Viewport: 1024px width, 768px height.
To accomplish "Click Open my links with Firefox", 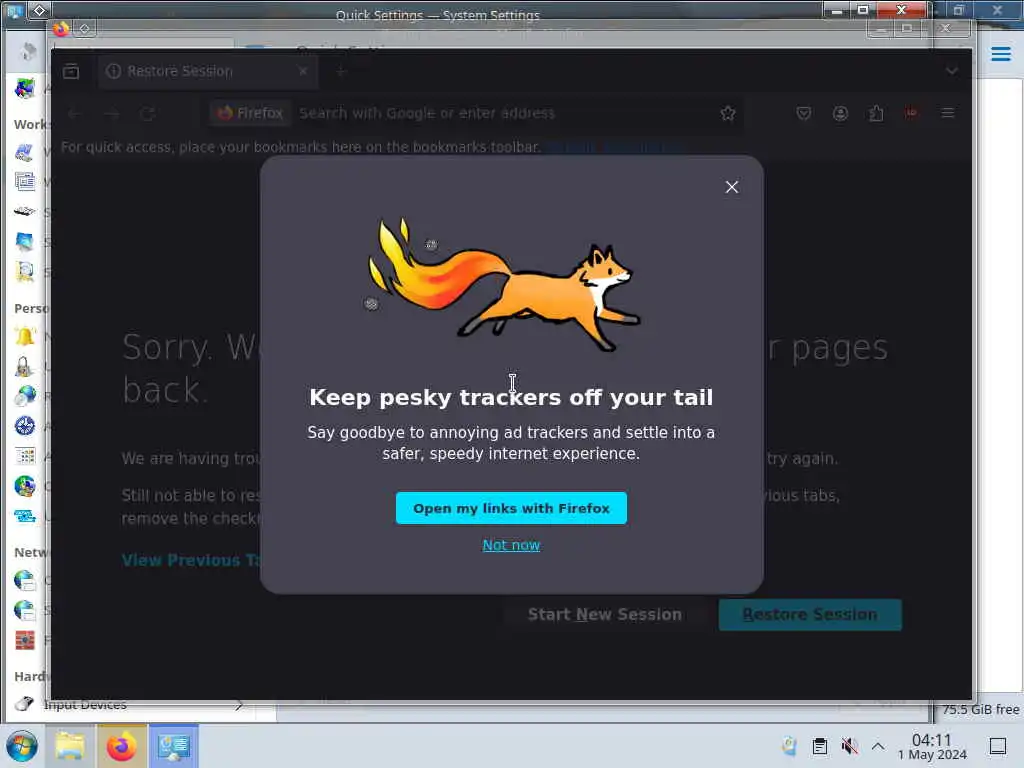I will pos(511,508).
